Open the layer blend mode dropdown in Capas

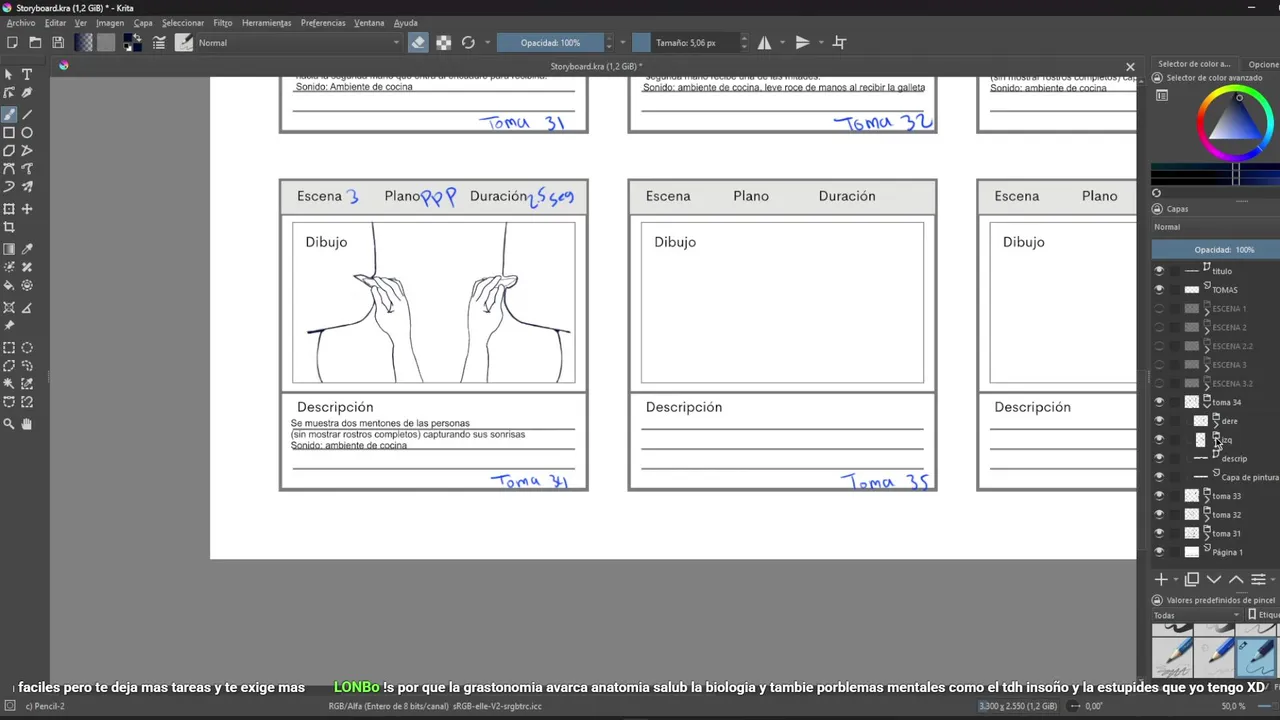click(1215, 227)
